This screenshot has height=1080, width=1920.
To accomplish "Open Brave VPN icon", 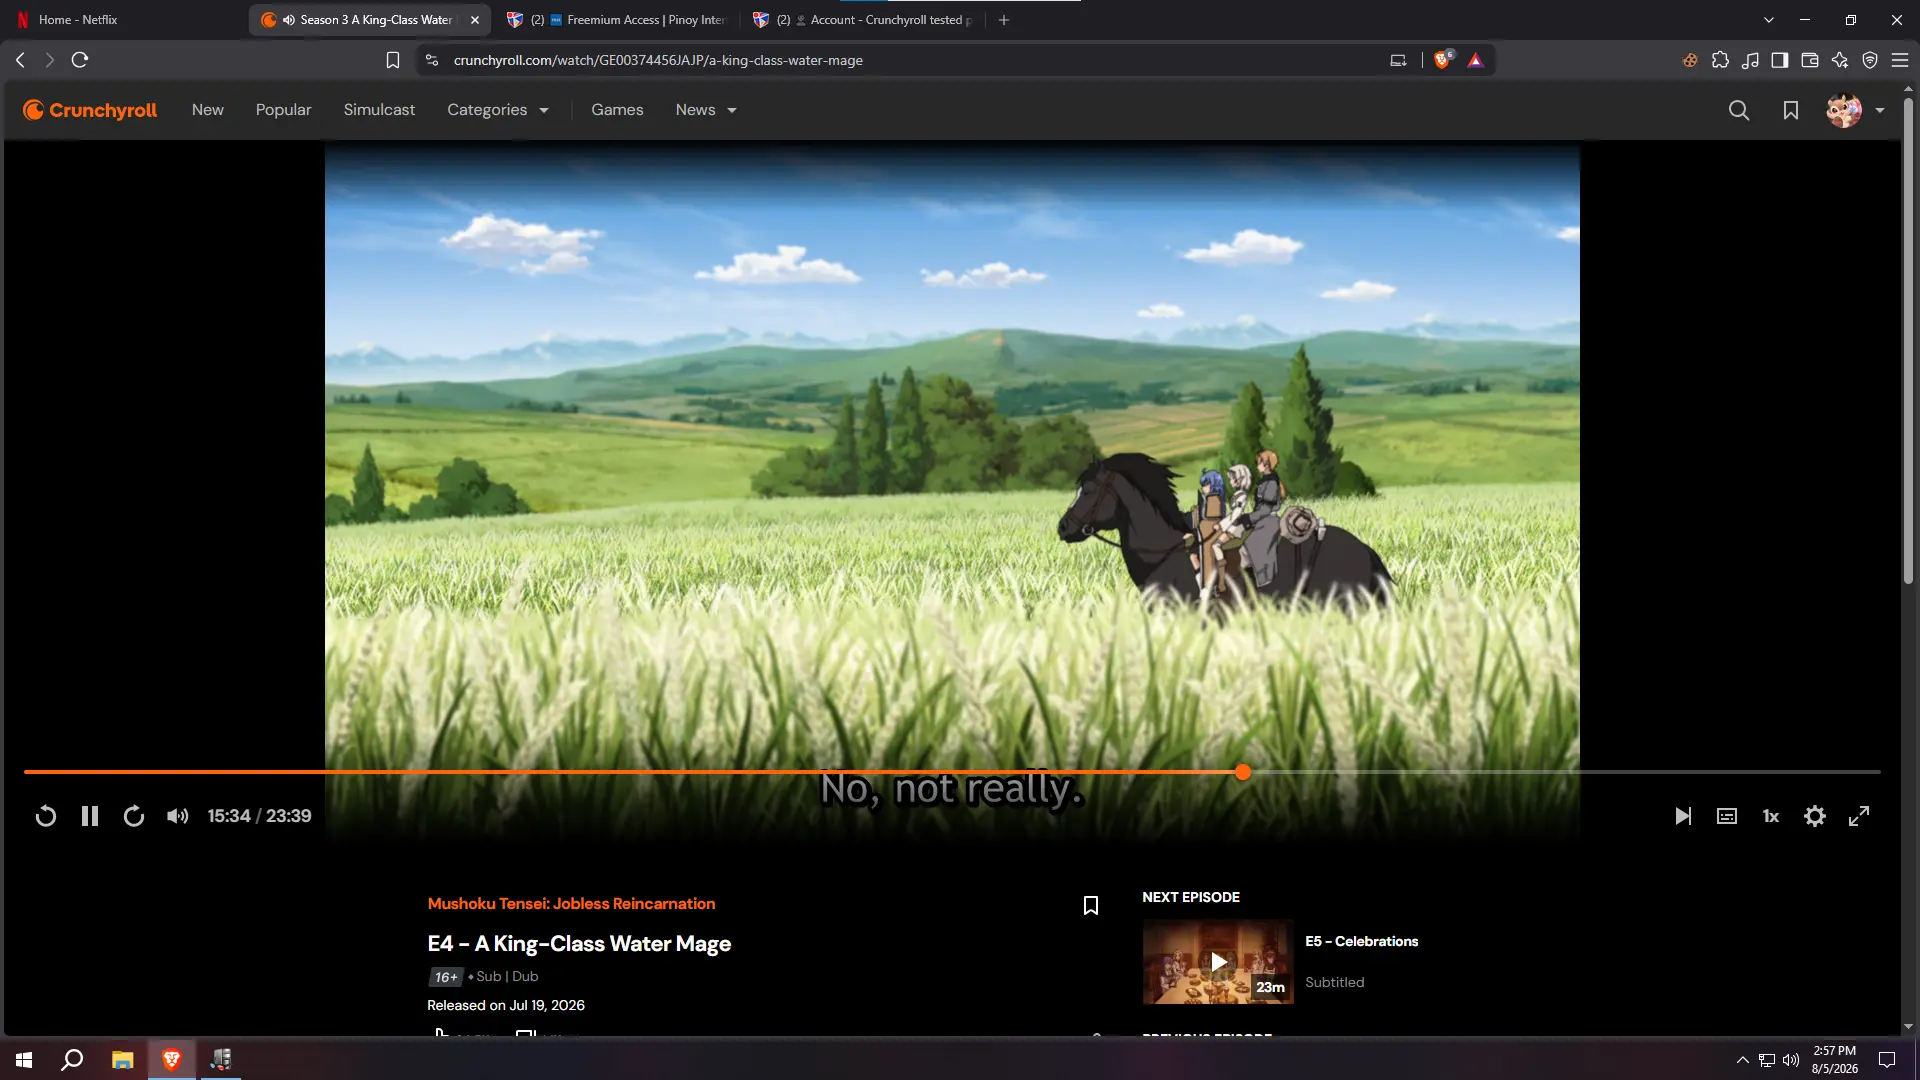I will click(1870, 60).
